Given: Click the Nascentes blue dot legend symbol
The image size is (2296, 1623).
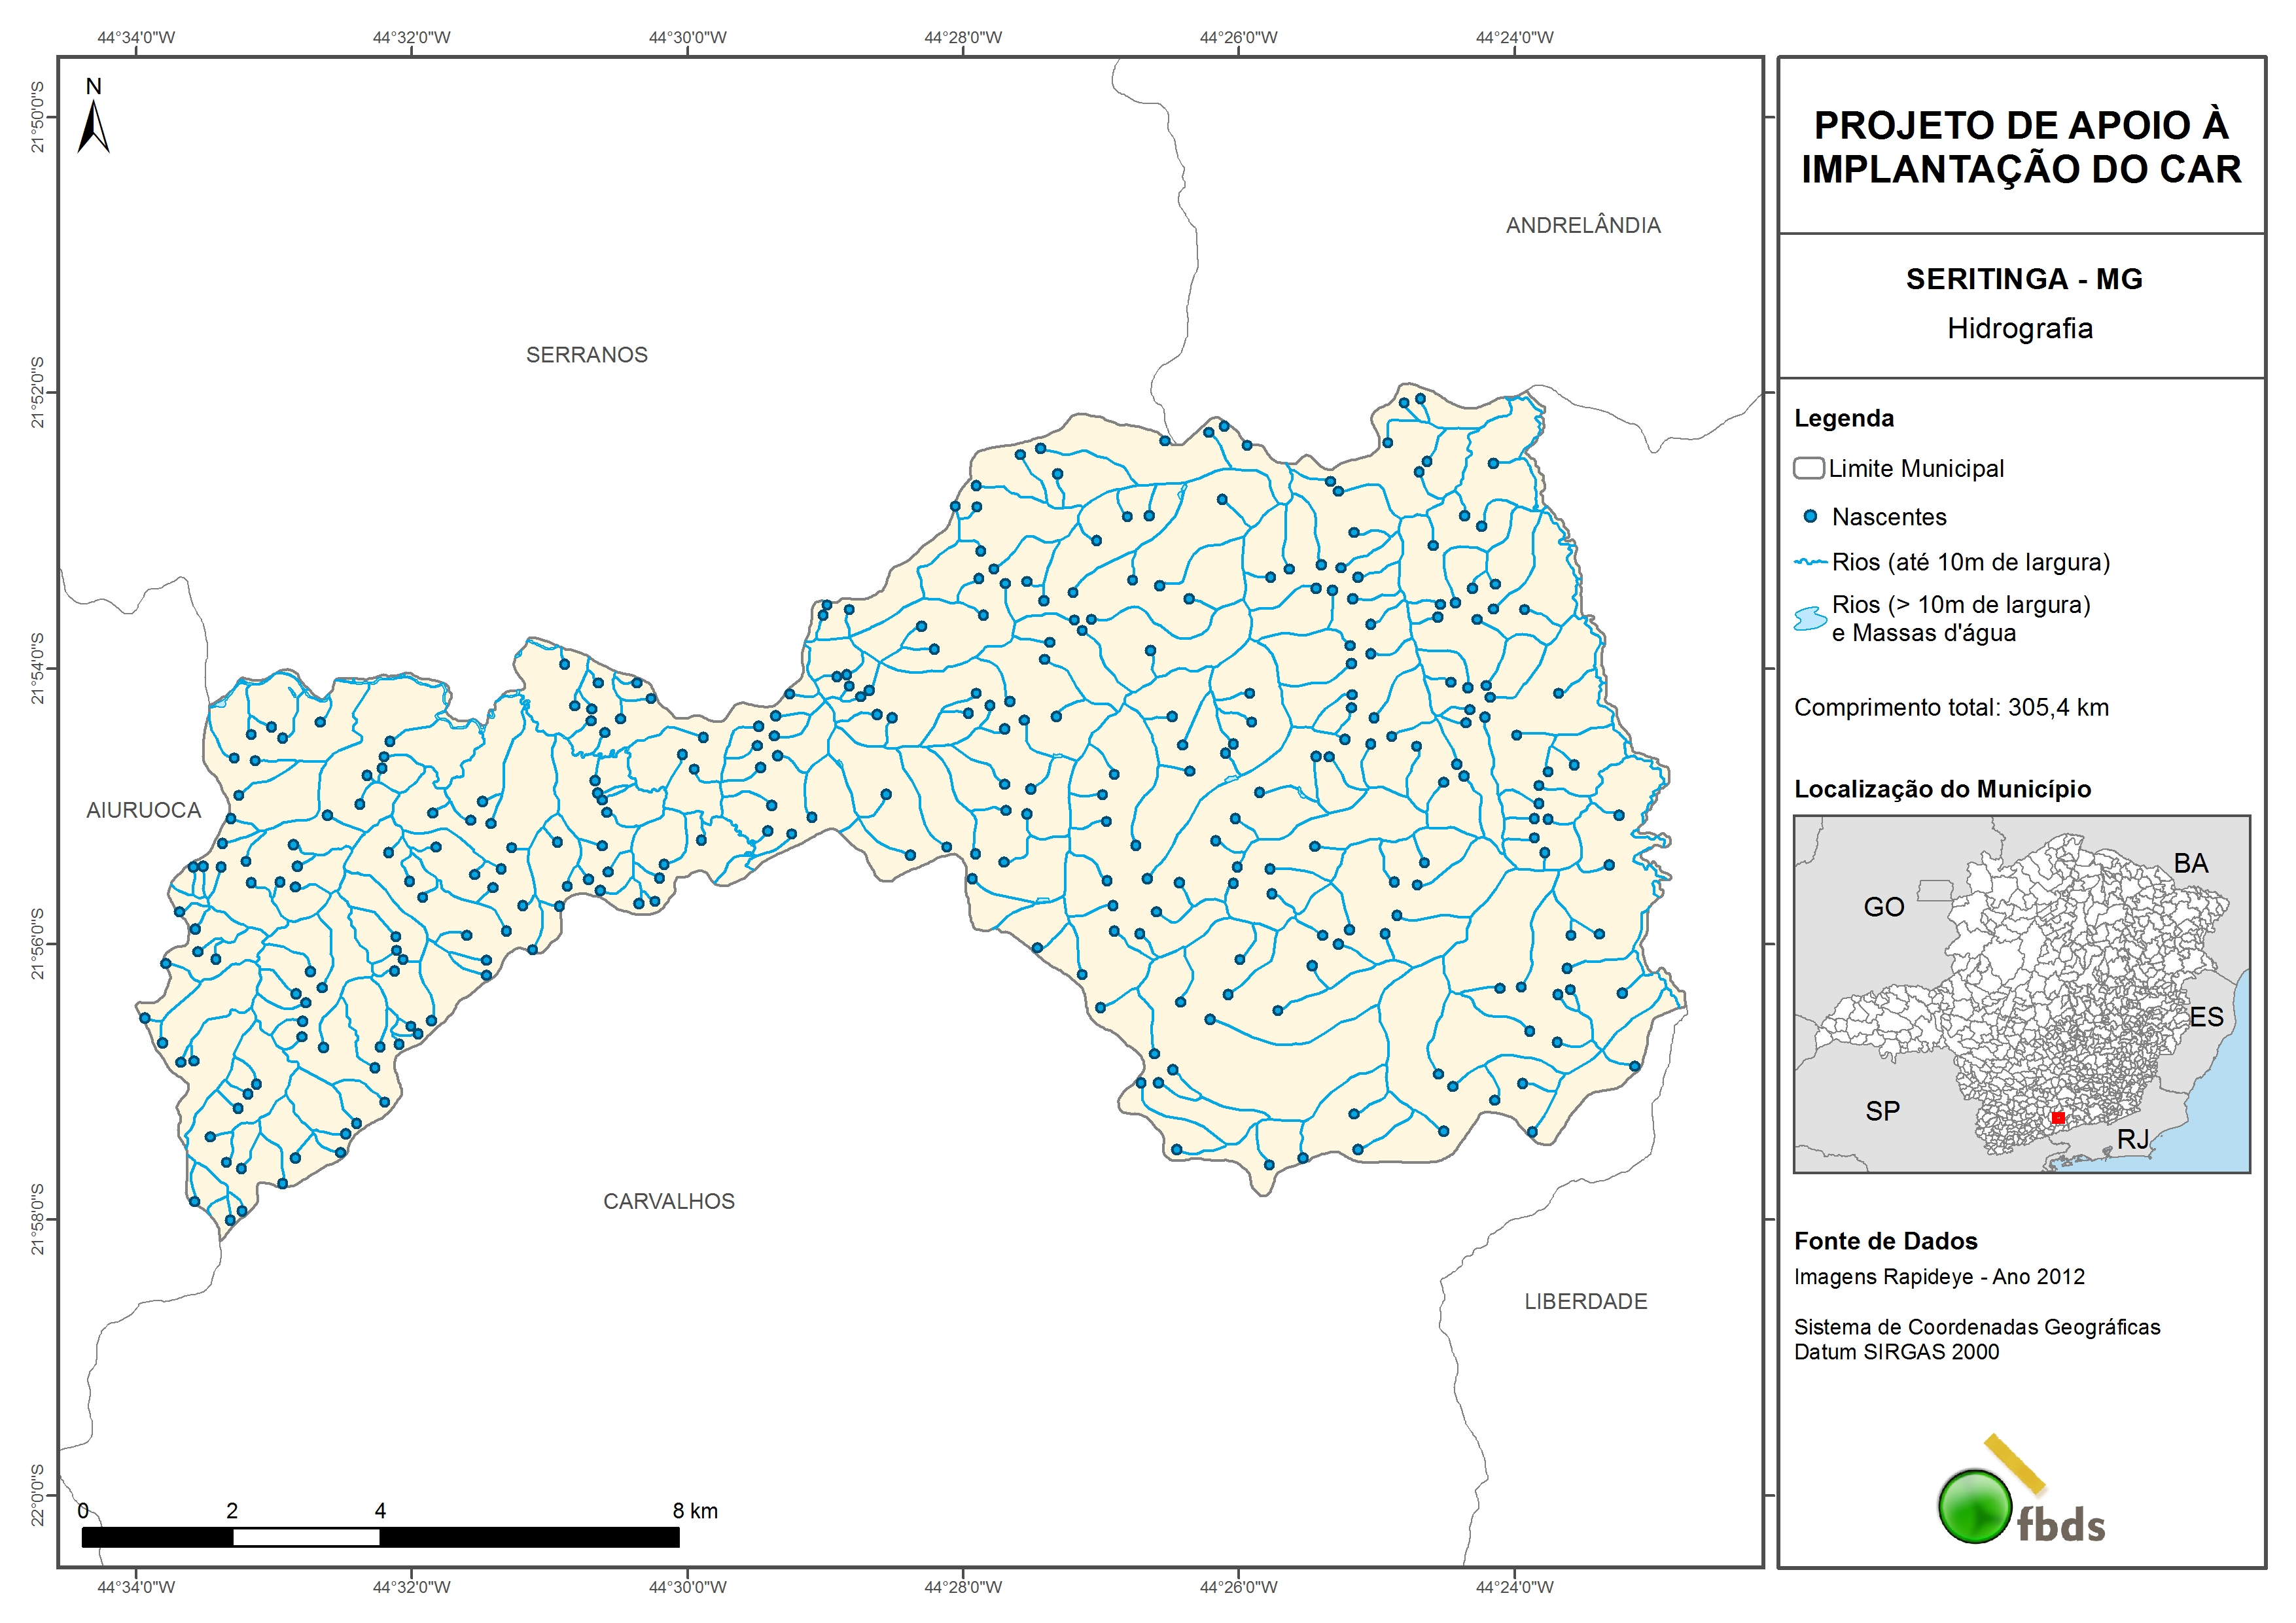Looking at the screenshot, I should click(1810, 517).
